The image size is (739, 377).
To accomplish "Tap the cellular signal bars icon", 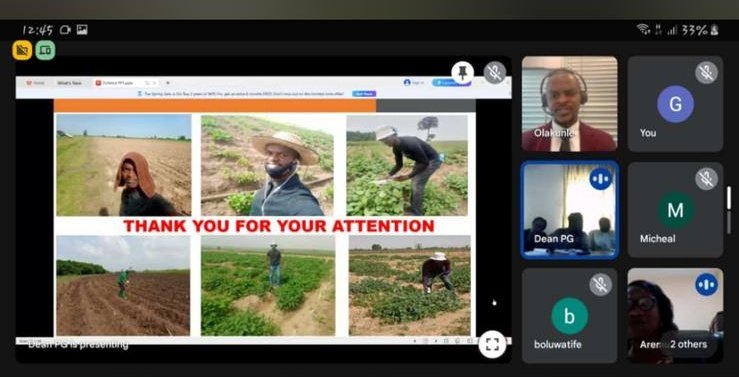I will 672,30.
